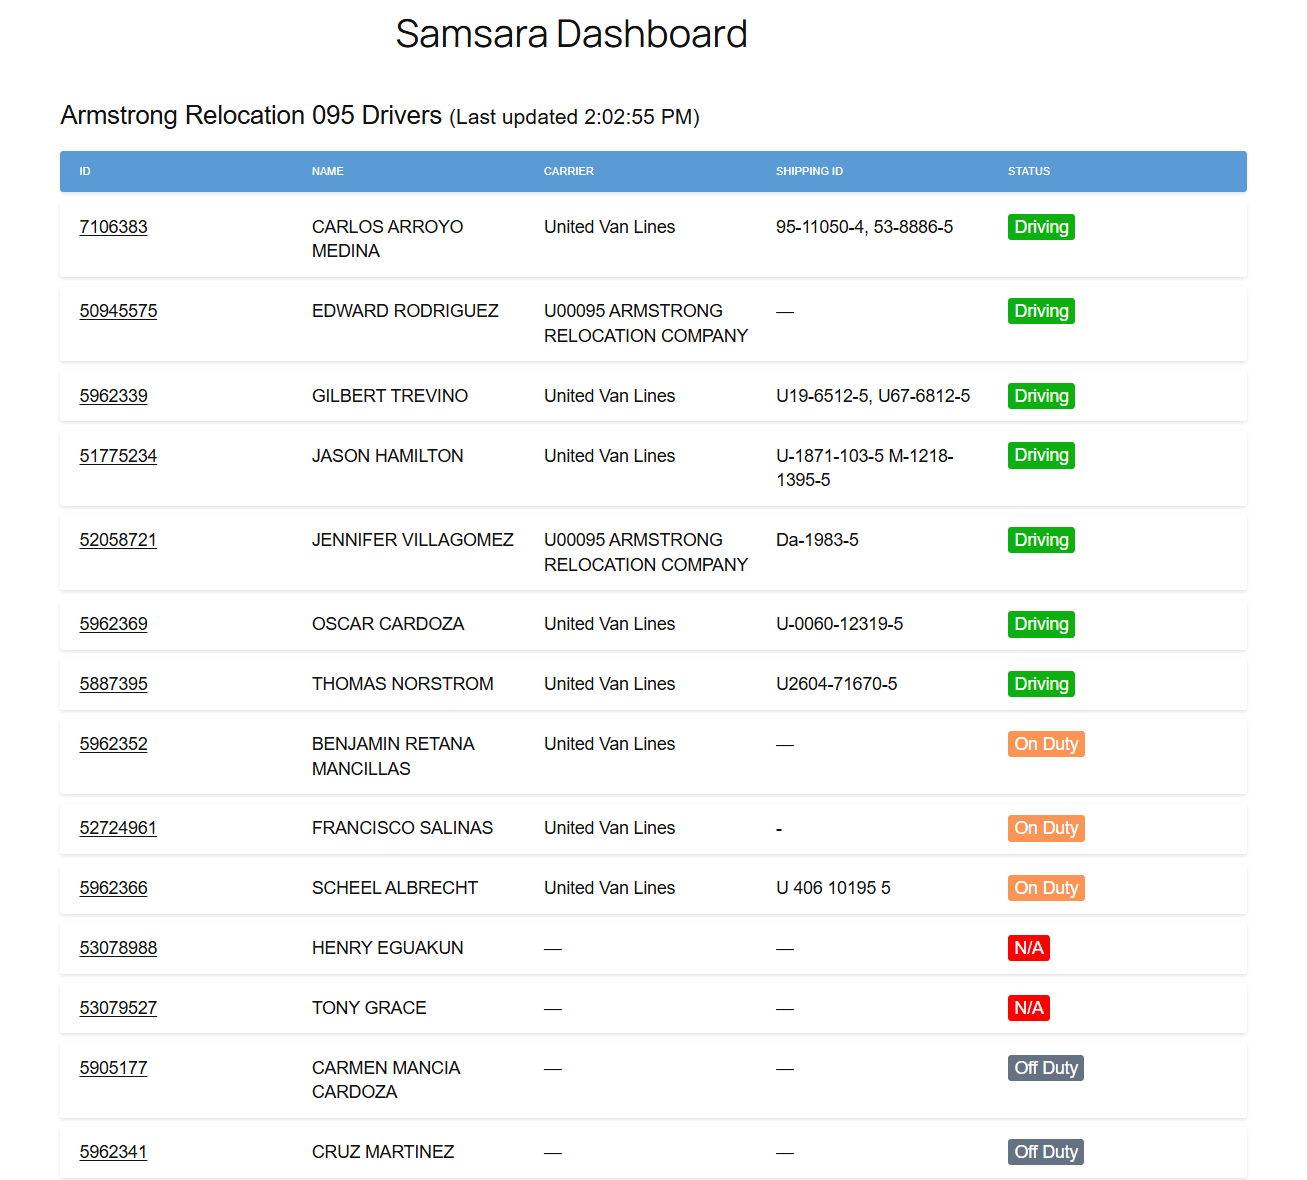Select the name SCHEEL ALBRECHT
The height and width of the screenshot is (1180, 1307).
[x=395, y=888]
